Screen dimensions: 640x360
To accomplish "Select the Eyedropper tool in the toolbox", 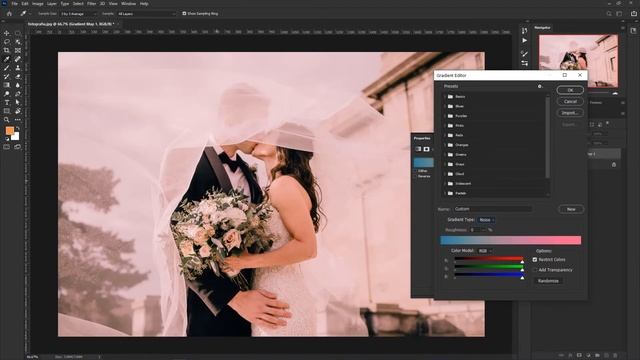I will pos(7,59).
